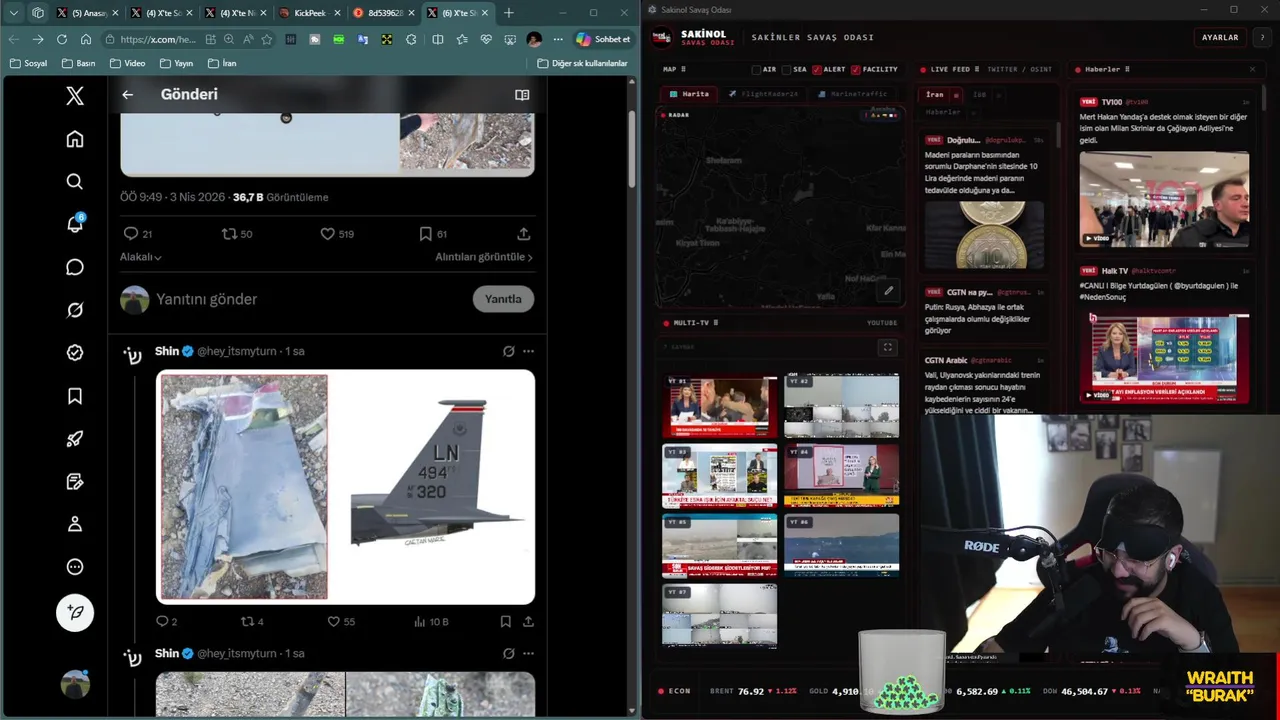1280x720 pixels.
Task: Open Grok icon in X sidebar
Action: (x=75, y=310)
